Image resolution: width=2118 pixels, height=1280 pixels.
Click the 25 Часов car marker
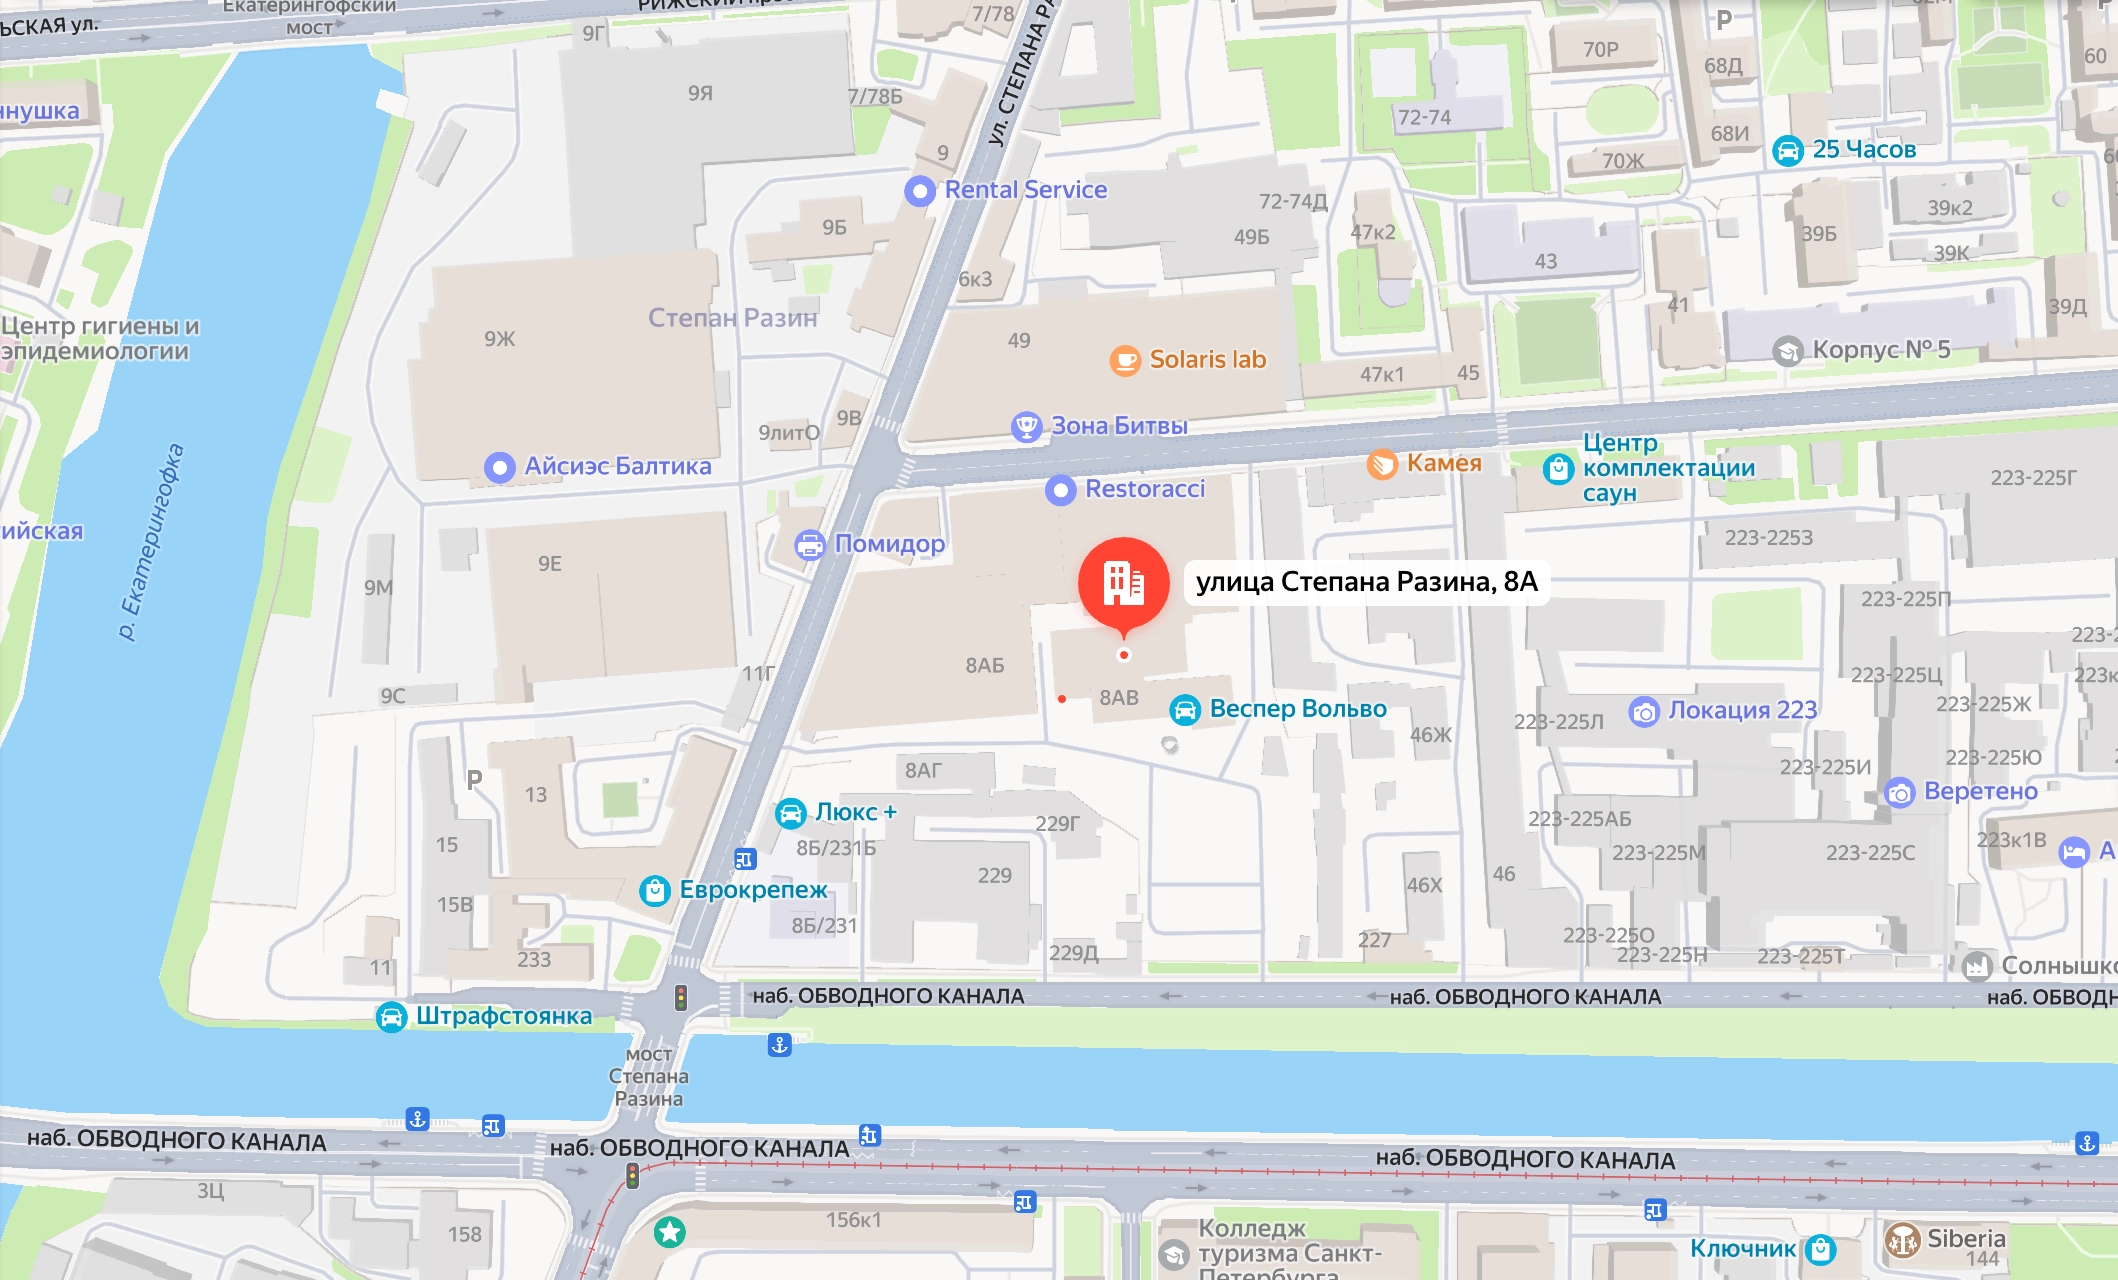pos(1788,151)
